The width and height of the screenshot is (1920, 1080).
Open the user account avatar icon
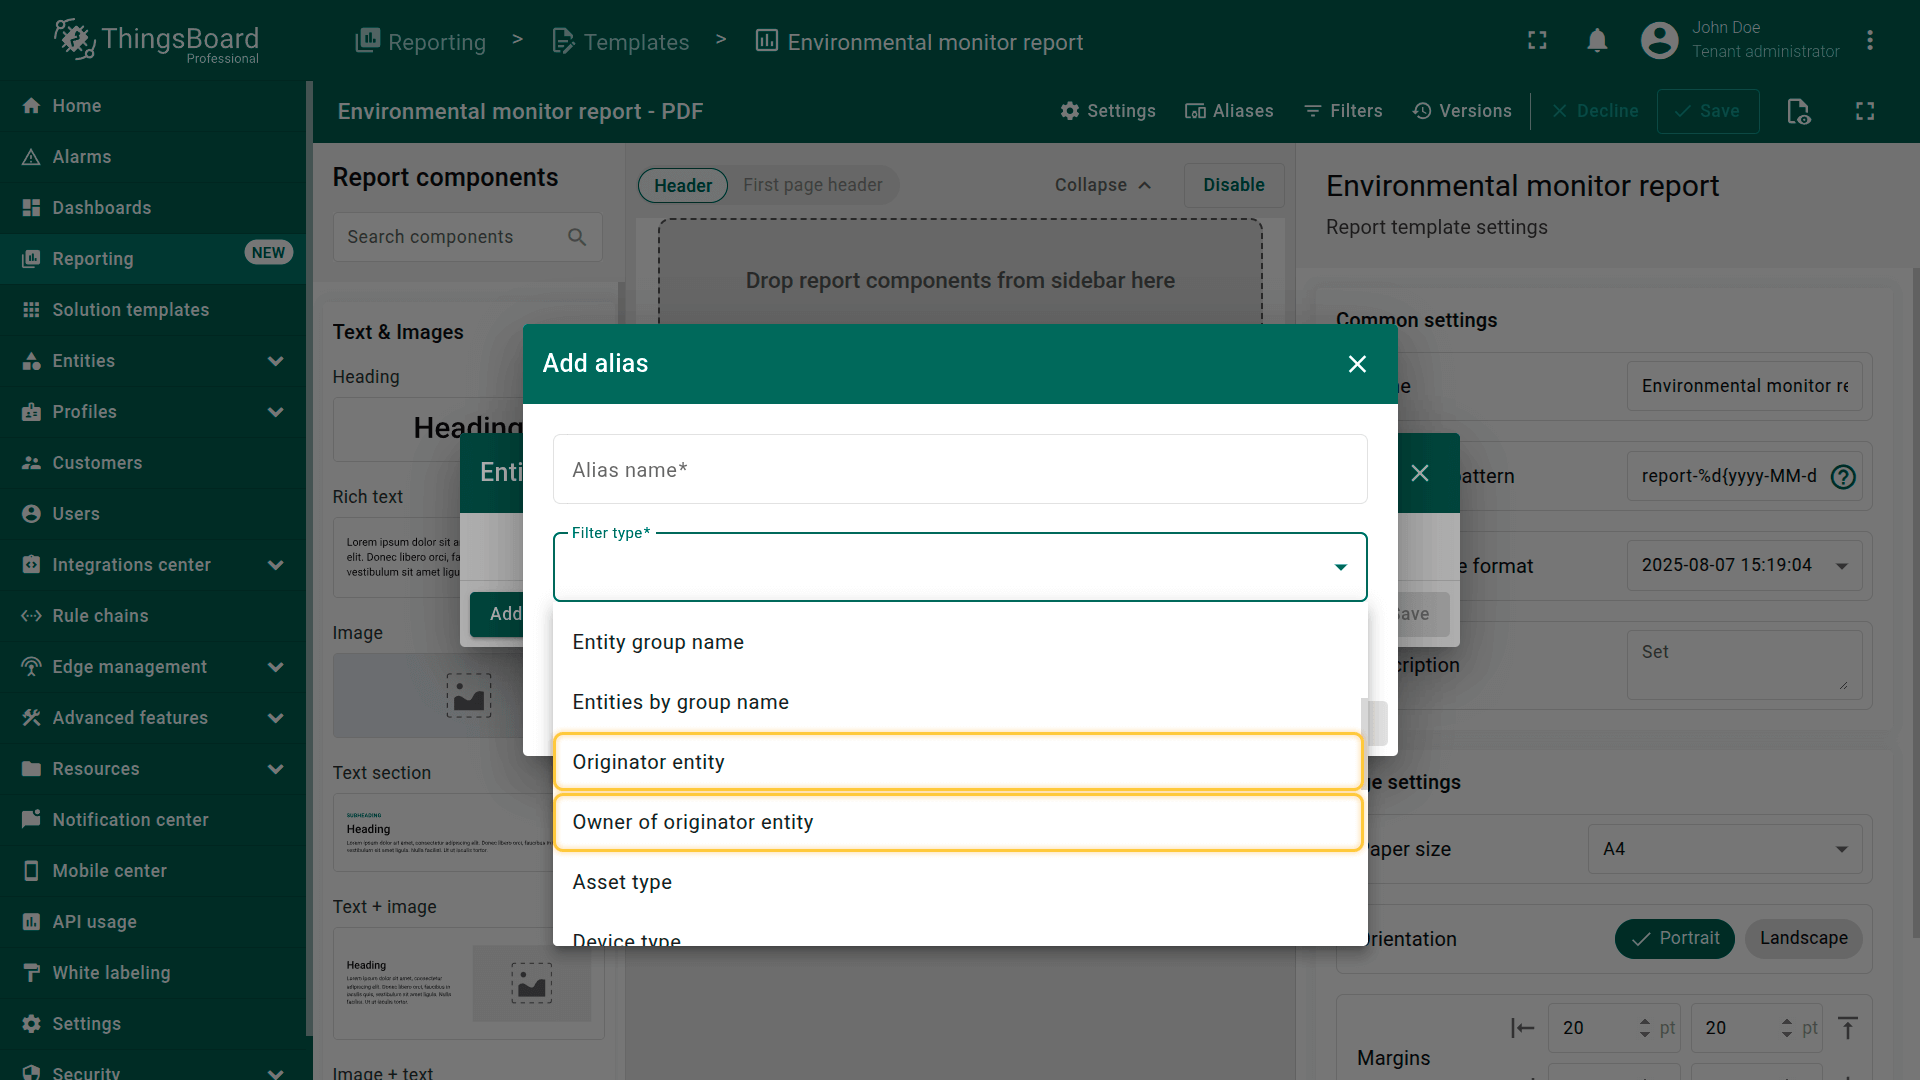pyautogui.click(x=1659, y=41)
